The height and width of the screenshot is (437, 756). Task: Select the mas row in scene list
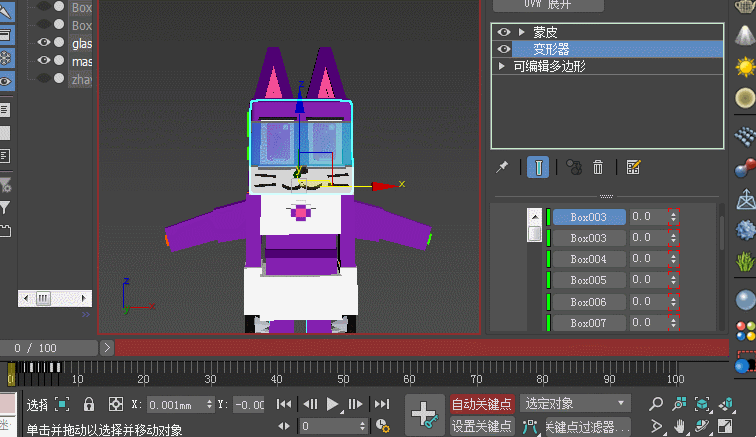(81, 61)
